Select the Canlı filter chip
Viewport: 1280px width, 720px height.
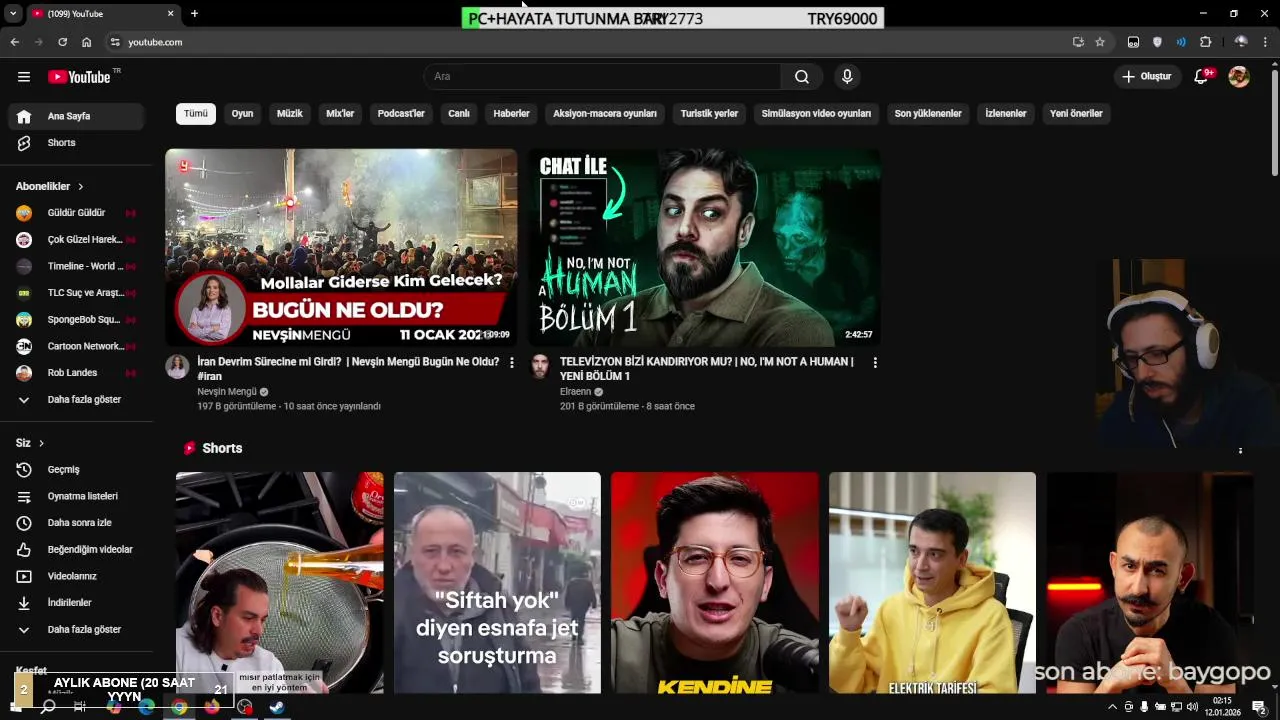click(459, 114)
